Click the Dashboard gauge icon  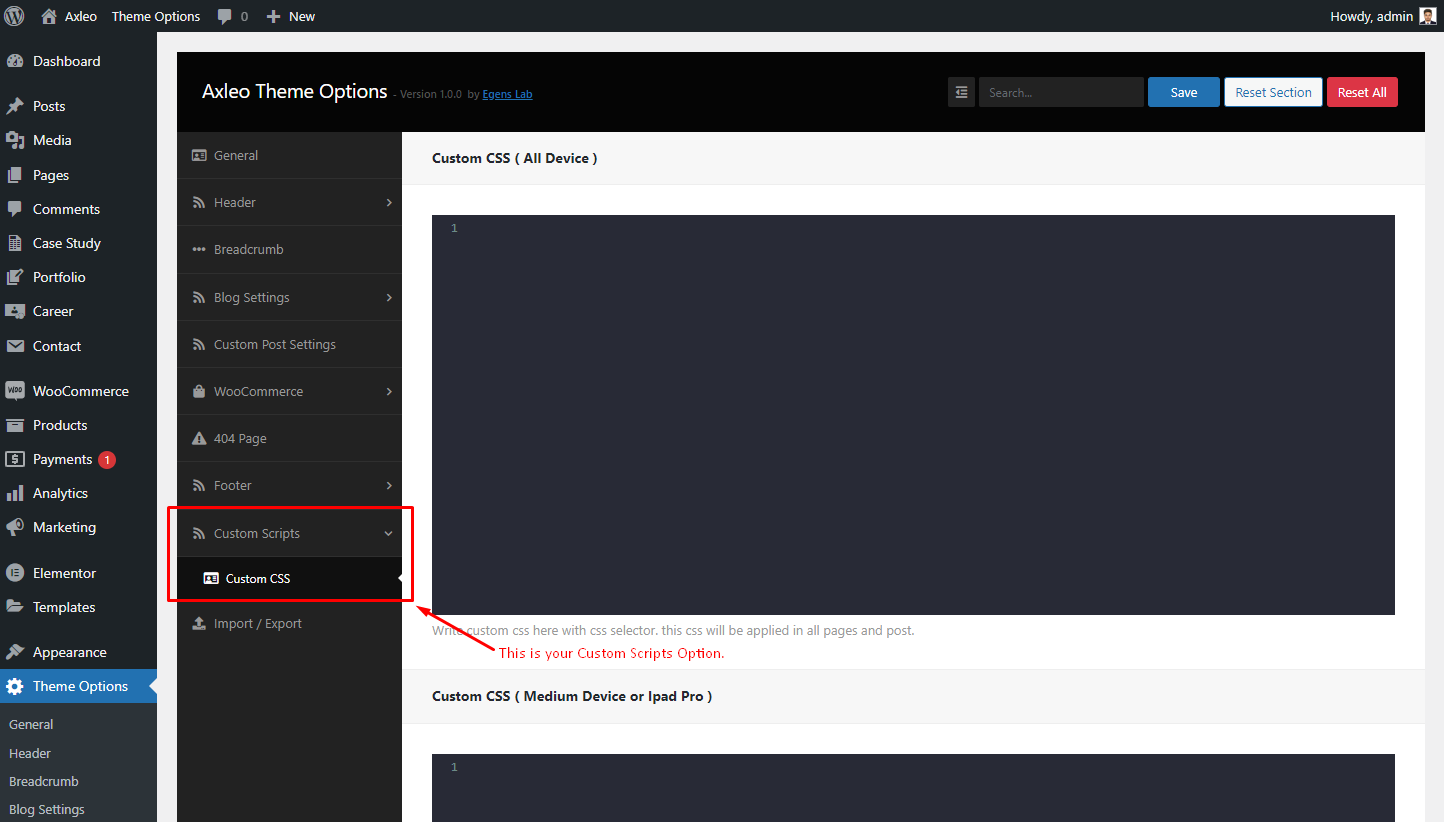pos(15,61)
